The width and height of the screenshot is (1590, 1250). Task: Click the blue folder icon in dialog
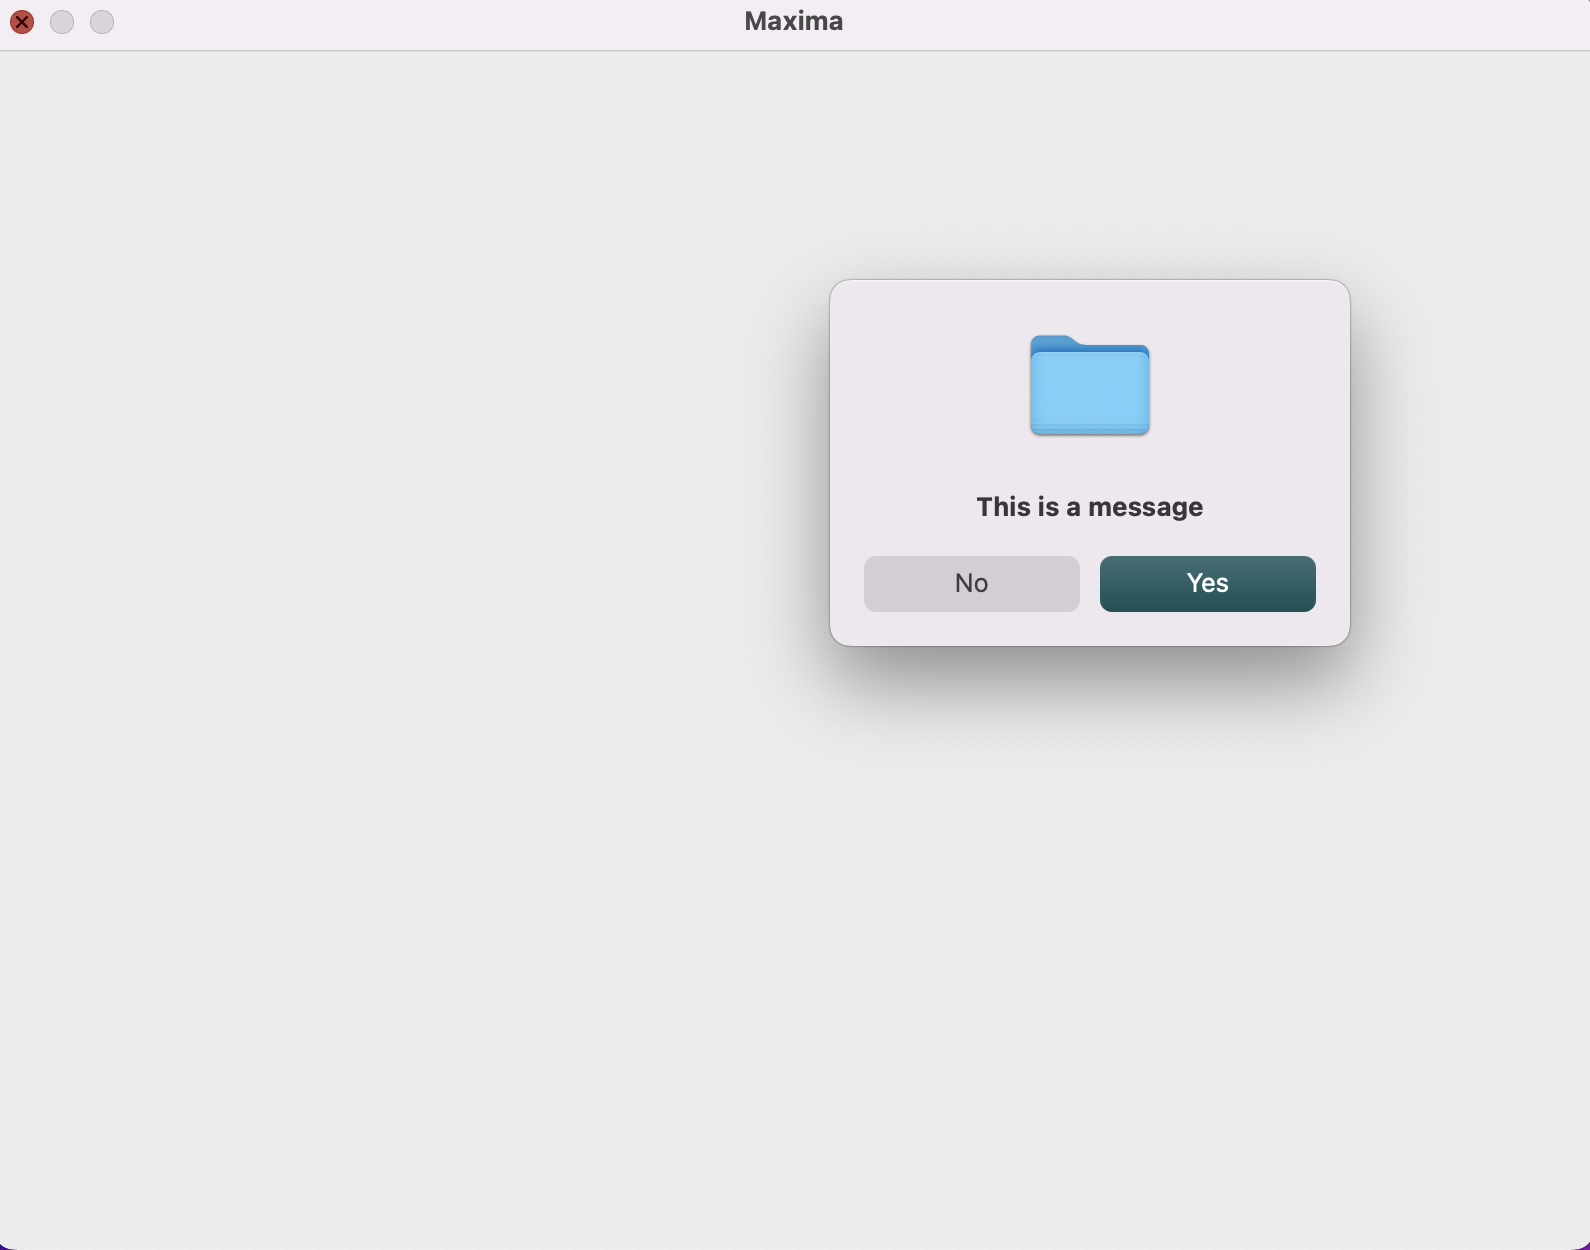point(1090,385)
